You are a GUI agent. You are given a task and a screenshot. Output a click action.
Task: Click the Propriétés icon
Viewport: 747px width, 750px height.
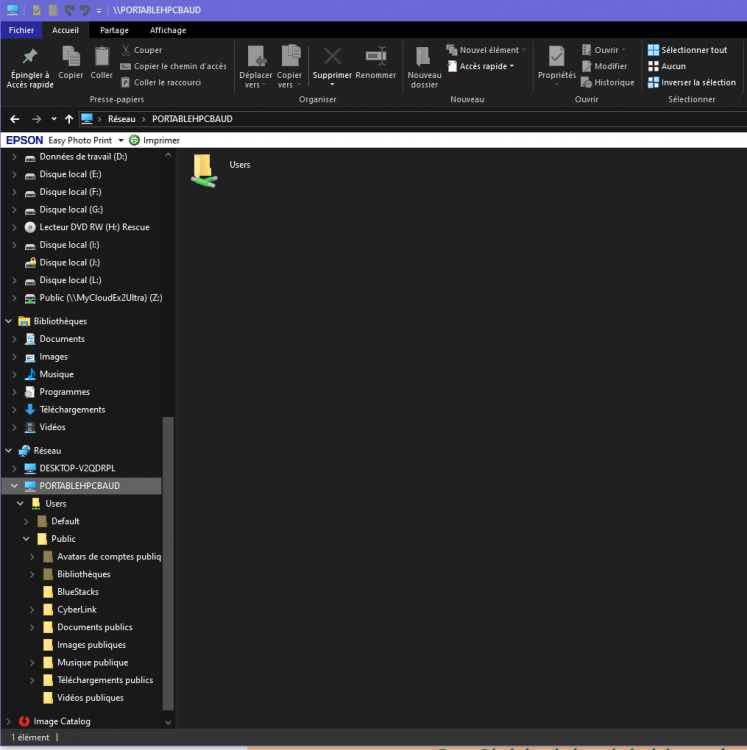[557, 56]
